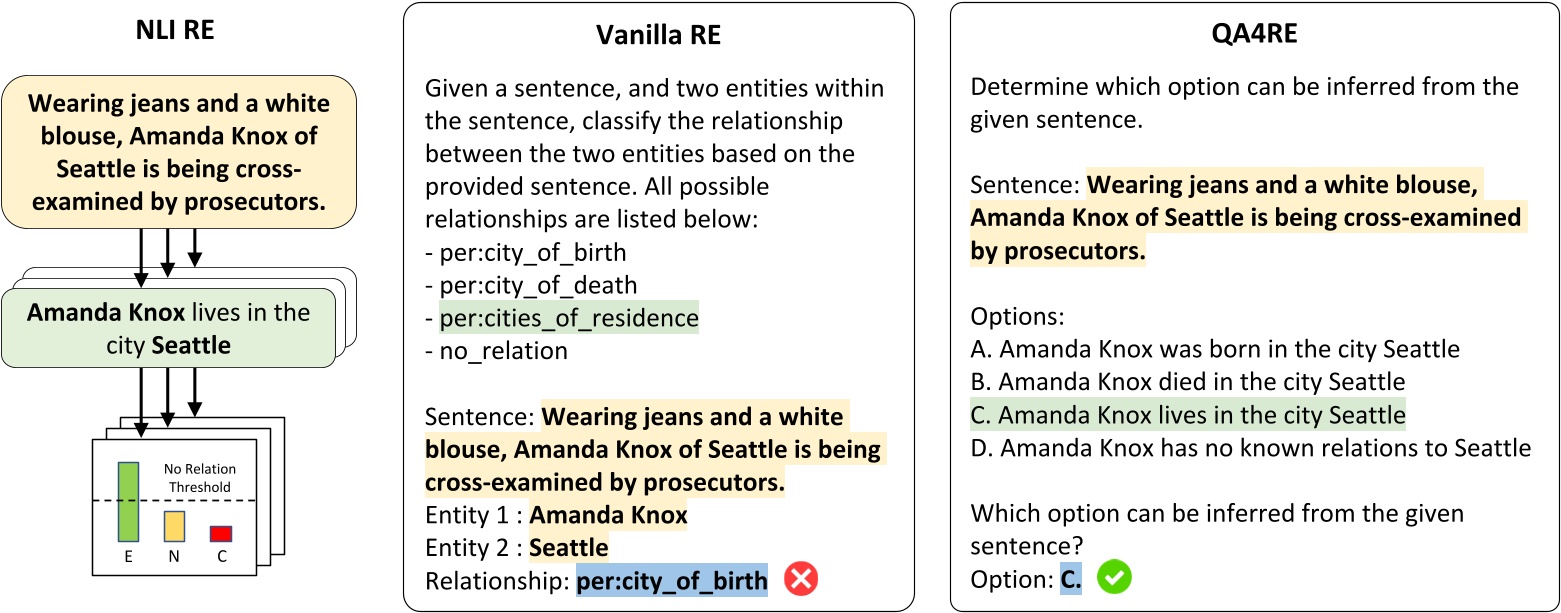Click the highlighted Entity 2 value Seattle
Screen dimensions: 1561x613
coord(568,548)
